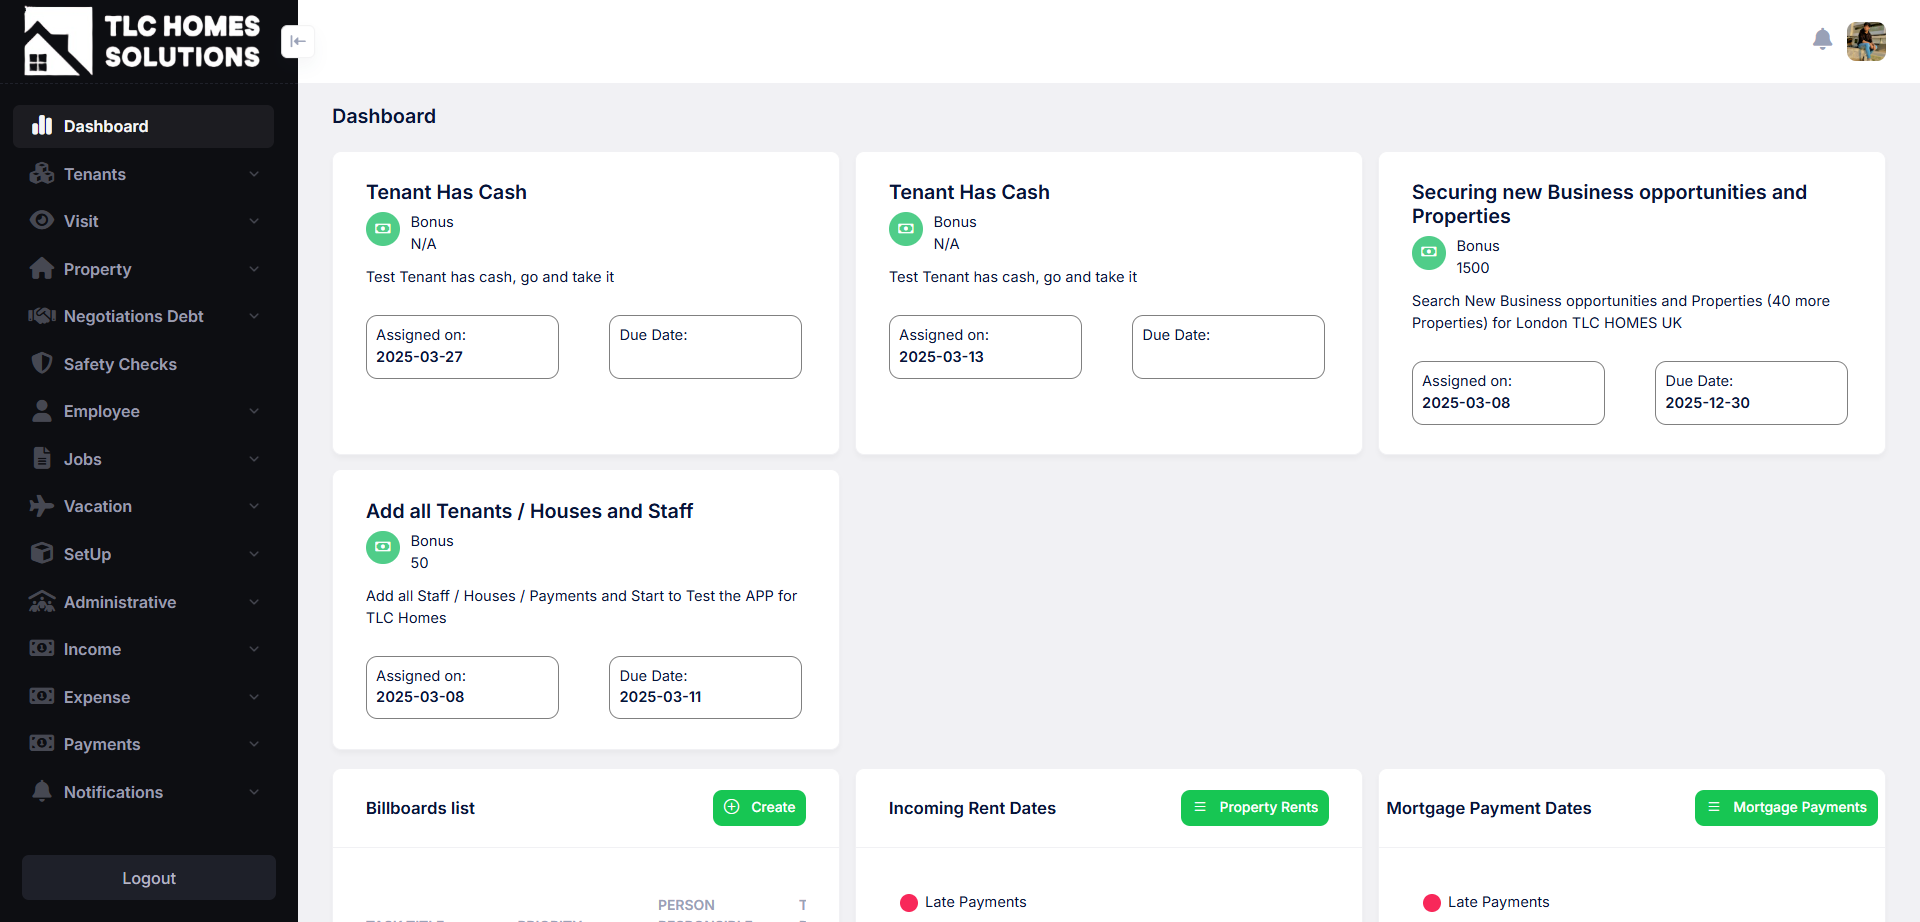The height and width of the screenshot is (922, 1920).
Task: Open the Jobs sidebar entry
Action: [82, 459]
